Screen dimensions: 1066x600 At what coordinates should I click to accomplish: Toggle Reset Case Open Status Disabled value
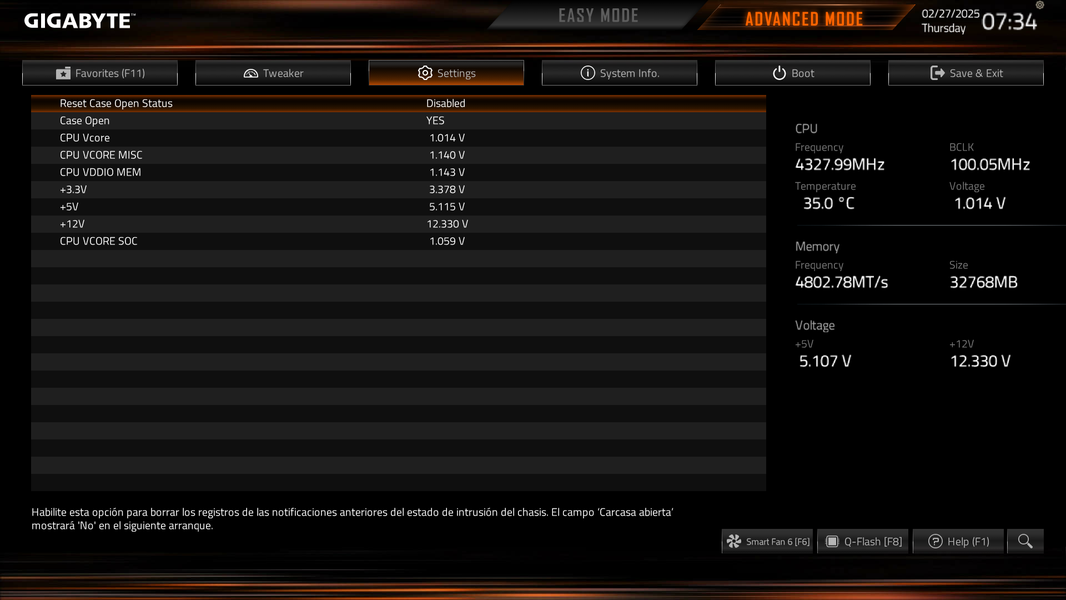pos(445,103)
